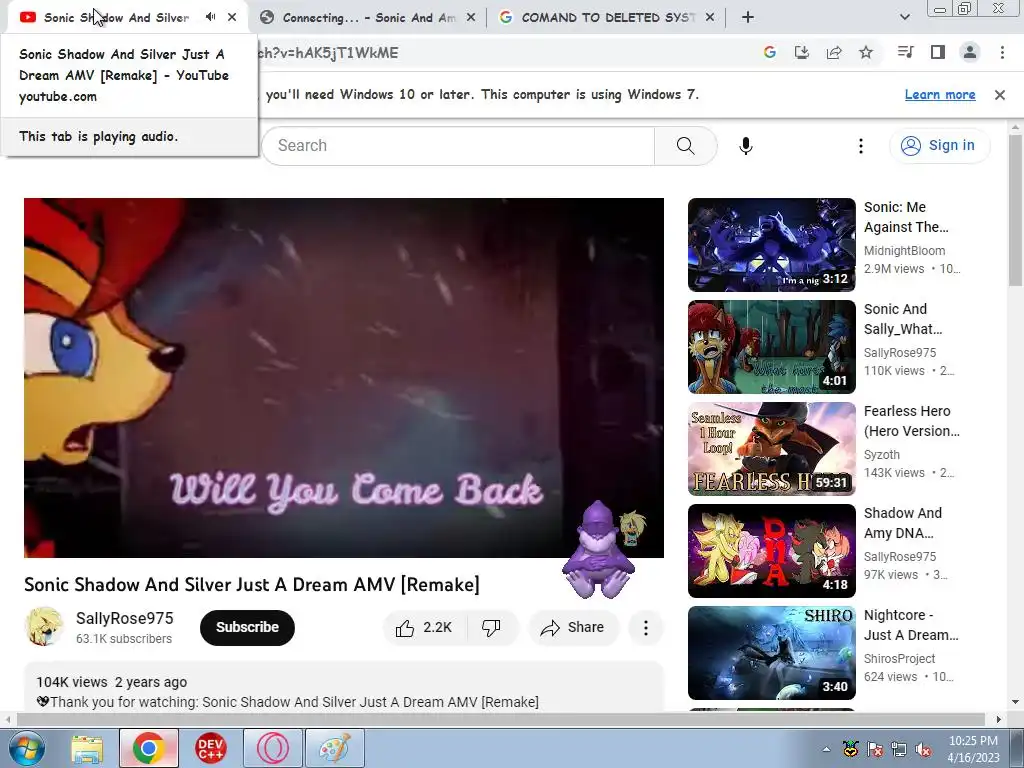Like the video with 2.2K thumbs up
The height and width of the screenshot is (768, 1024).
click(424, 628)
